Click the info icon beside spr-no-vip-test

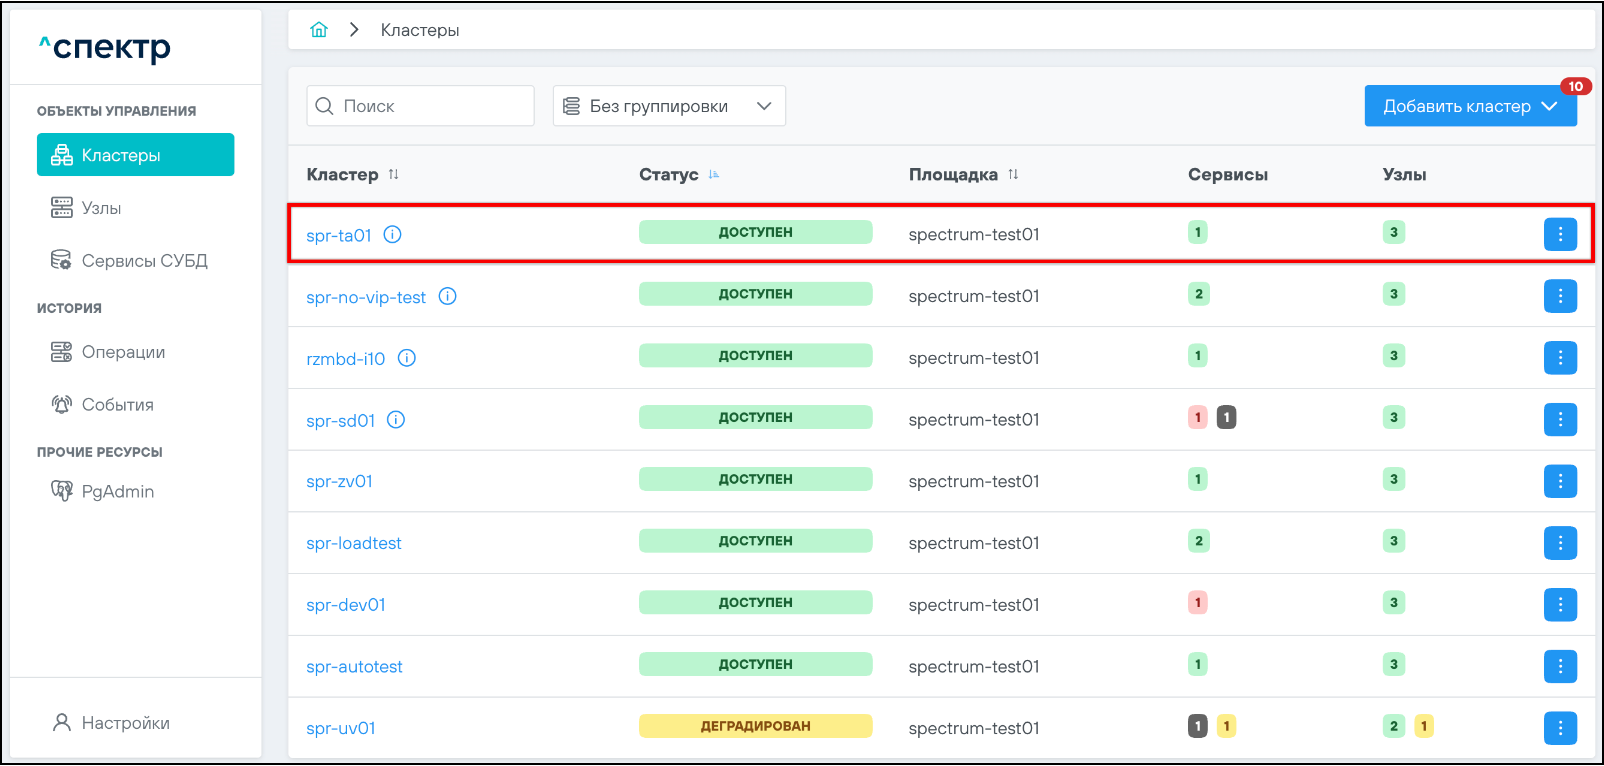448,296
